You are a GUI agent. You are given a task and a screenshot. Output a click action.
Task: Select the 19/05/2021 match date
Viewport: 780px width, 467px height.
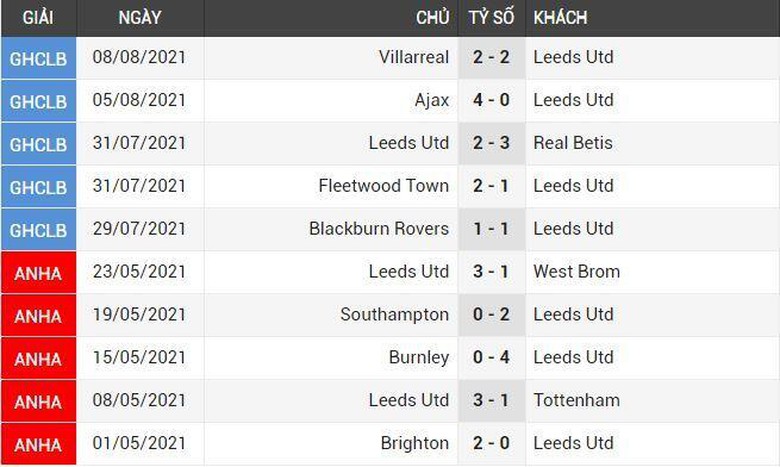point(139,315)
